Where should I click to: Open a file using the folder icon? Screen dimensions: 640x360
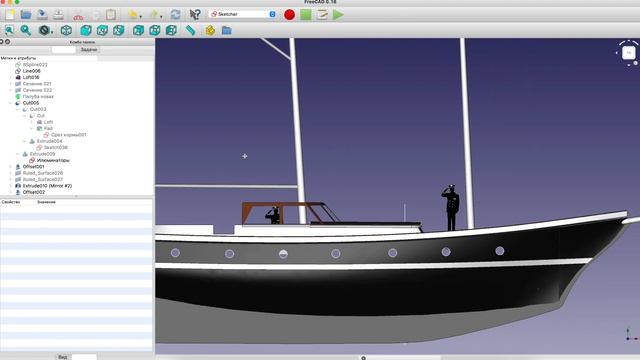coord(26,15)
